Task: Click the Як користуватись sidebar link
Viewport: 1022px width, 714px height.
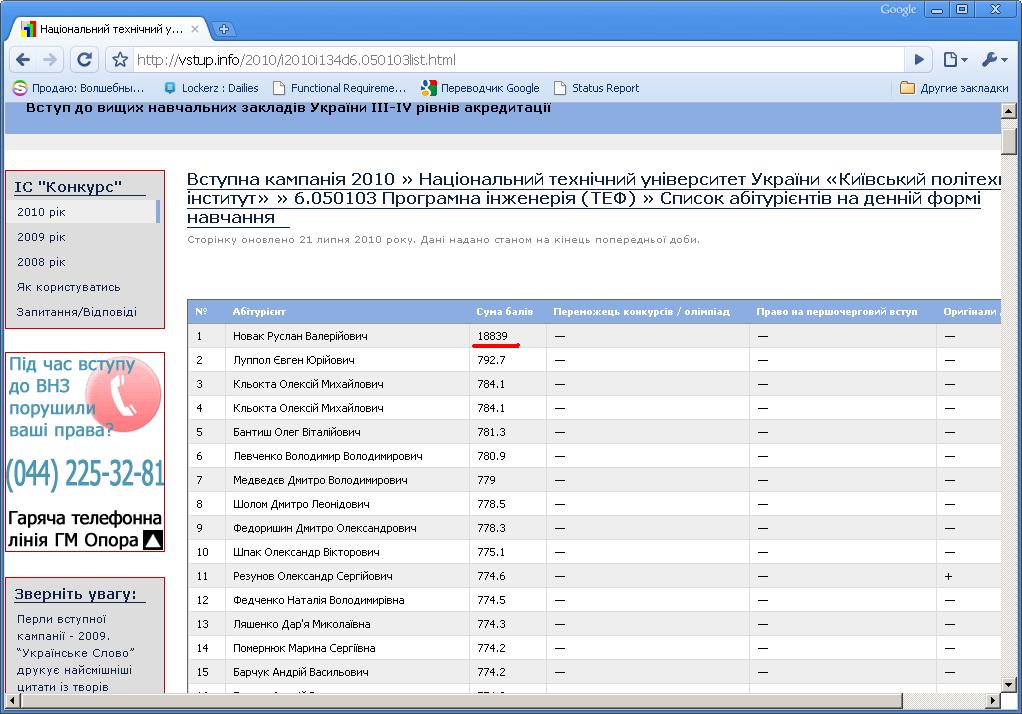Action: point(68,287)
